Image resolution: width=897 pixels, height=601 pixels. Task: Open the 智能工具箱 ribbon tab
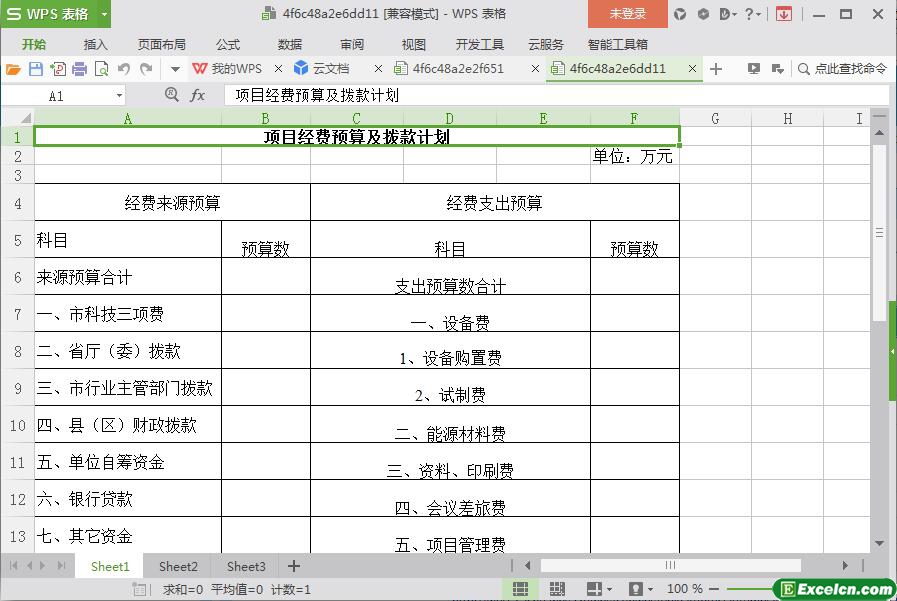tap(617, 45)
